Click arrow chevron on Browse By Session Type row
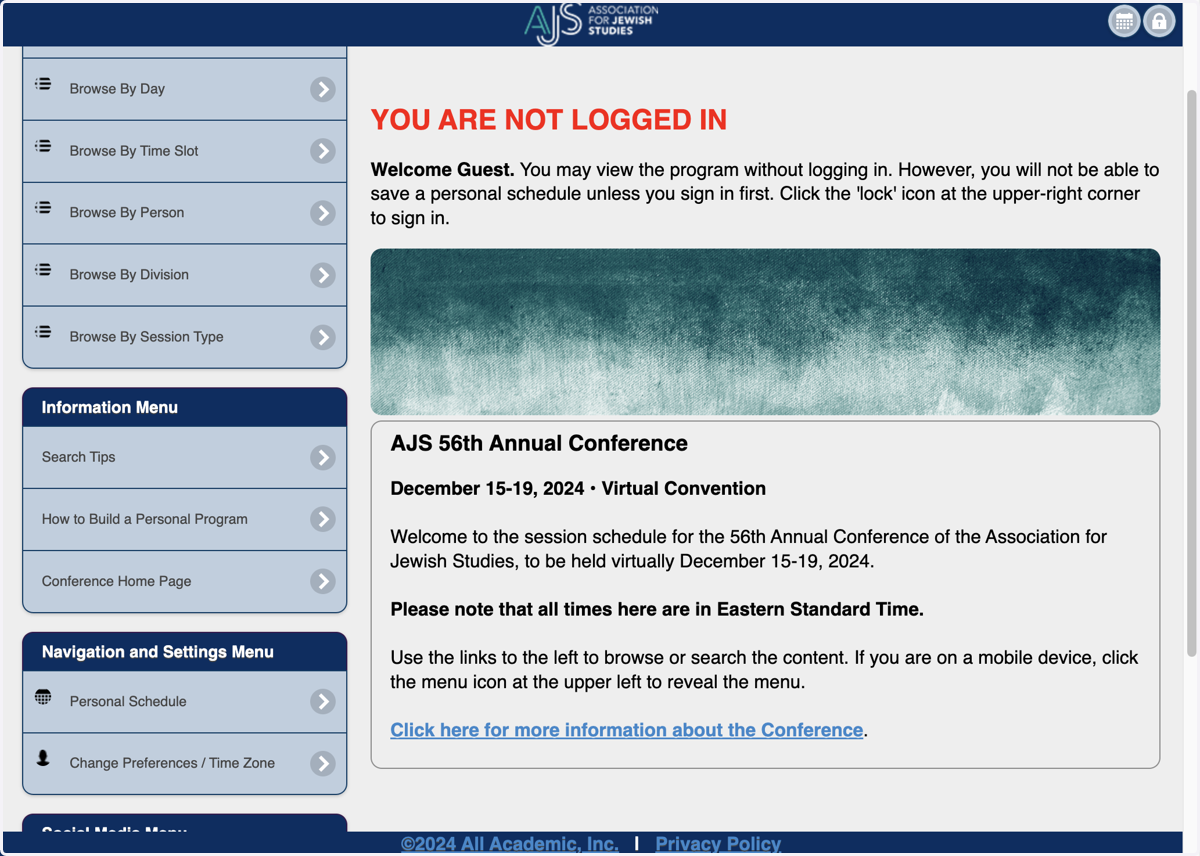The height and width of the screenshot is (856, 1200). click(x=322, y=337)
